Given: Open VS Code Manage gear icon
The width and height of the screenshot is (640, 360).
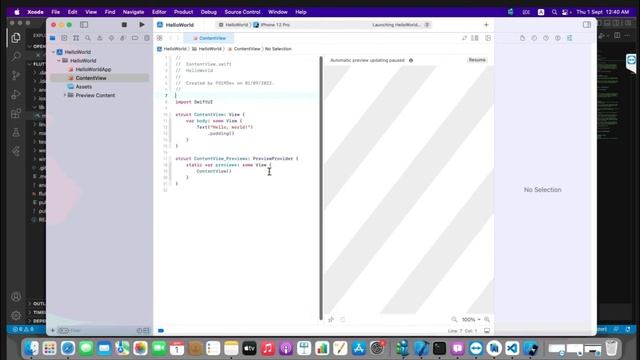Looking at the screenshot, I should [x=16, y=315].
